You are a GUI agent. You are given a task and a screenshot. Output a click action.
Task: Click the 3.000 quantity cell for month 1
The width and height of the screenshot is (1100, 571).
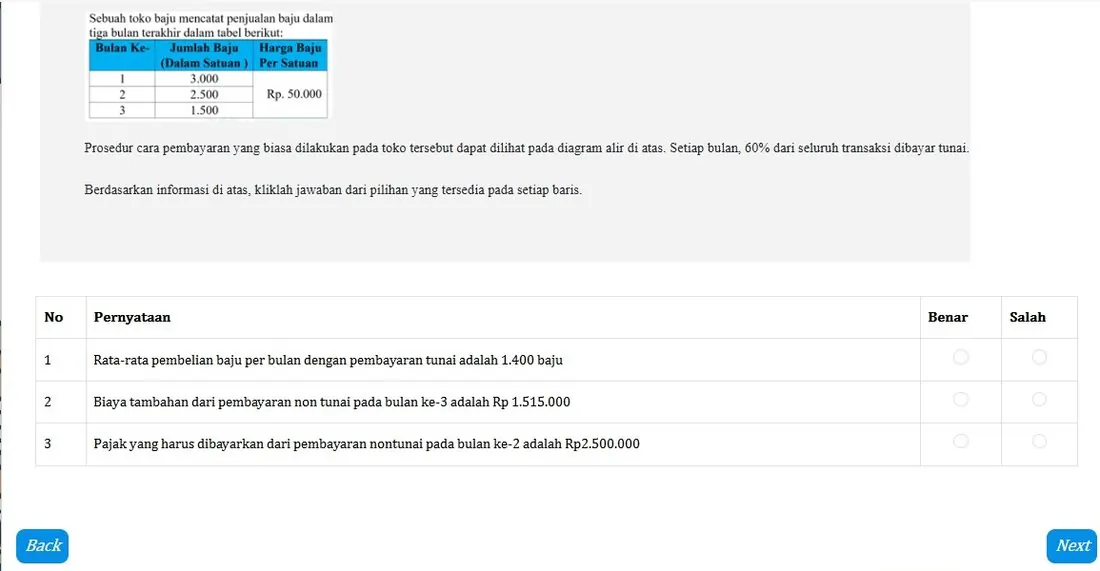pos(204,79)
